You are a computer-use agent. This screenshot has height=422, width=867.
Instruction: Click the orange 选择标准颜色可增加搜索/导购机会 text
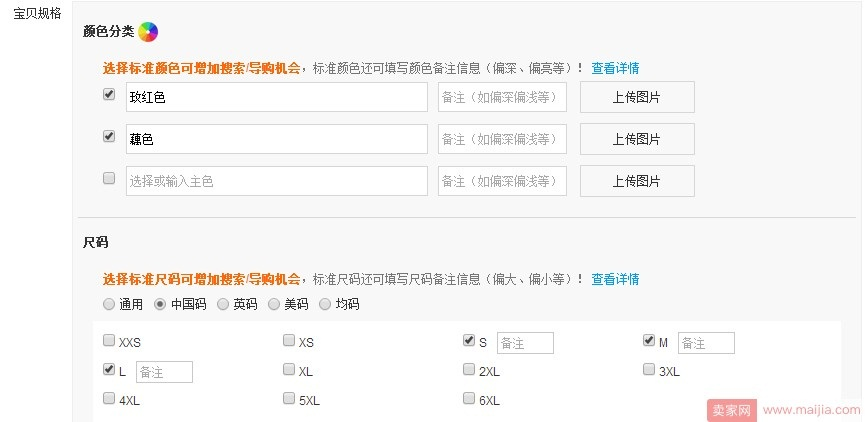(201, 68)
